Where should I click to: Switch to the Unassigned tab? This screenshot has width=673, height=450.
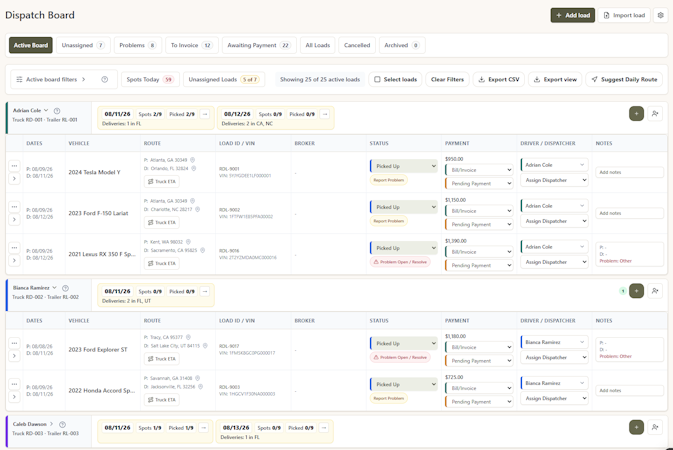tap(83, 45)
